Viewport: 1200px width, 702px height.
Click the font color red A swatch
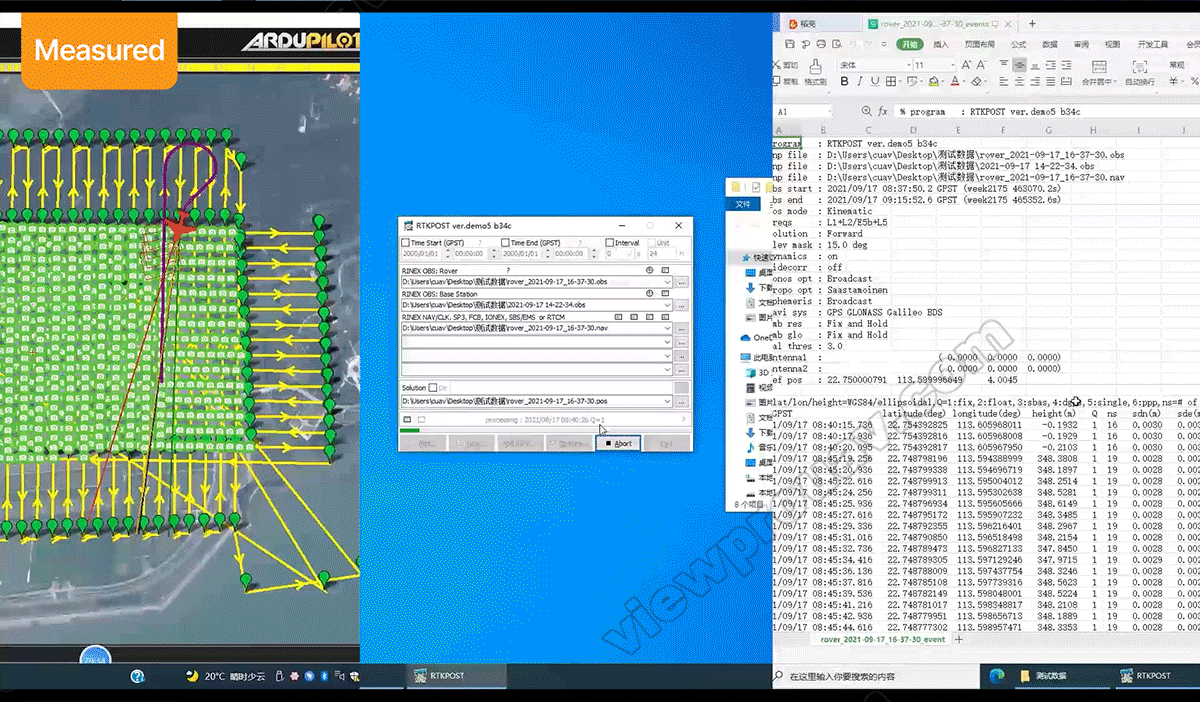955,82
